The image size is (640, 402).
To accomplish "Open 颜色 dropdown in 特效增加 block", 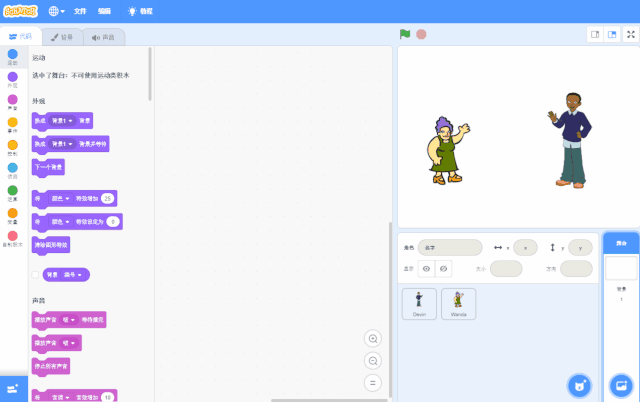I will coord(60,199).
